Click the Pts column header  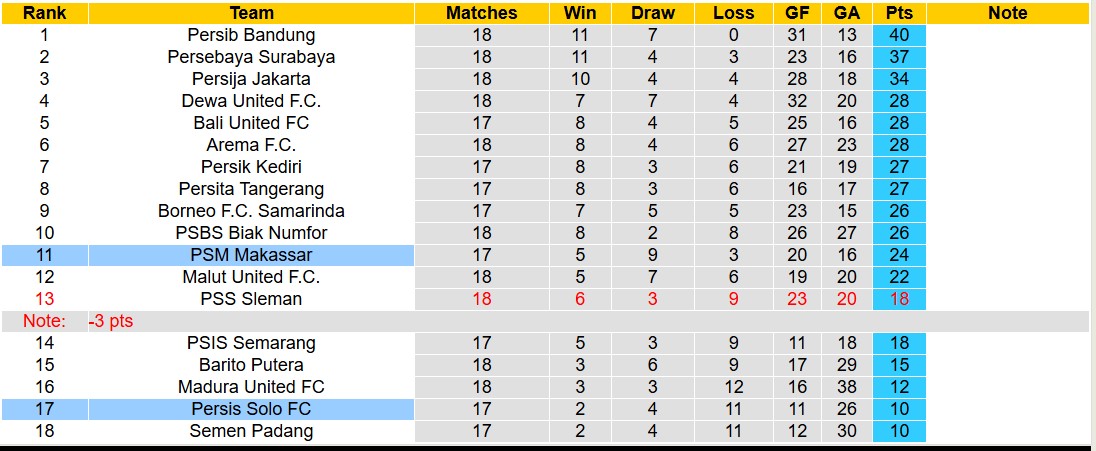[898, 13]
